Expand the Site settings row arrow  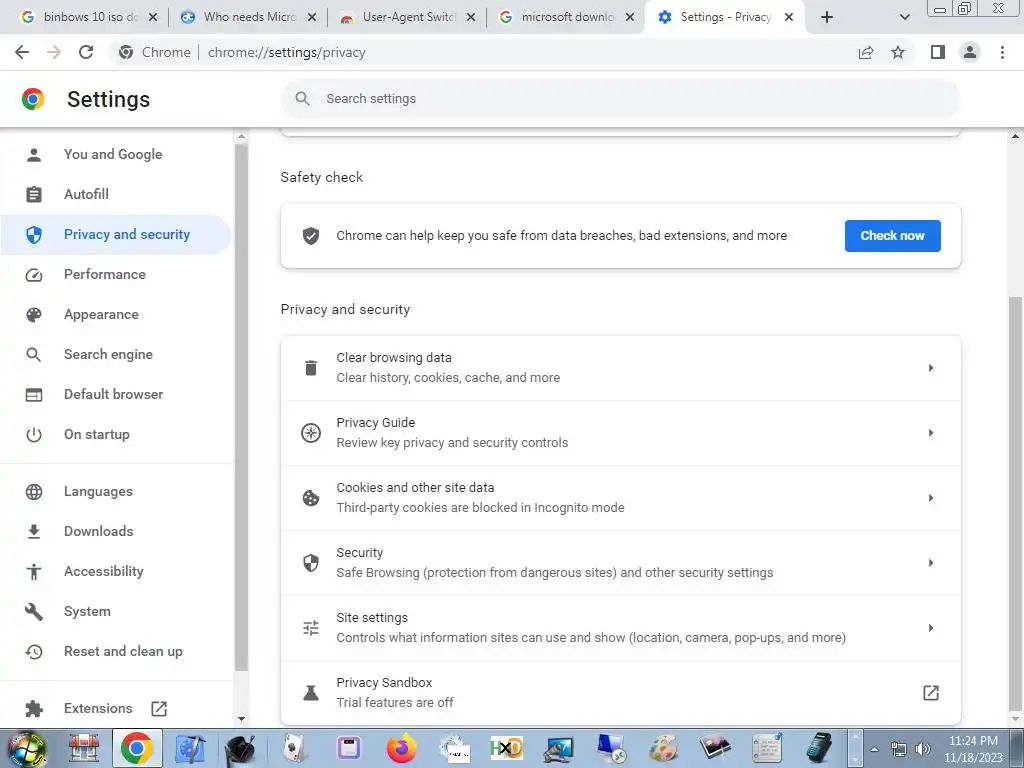click(931, 628)
